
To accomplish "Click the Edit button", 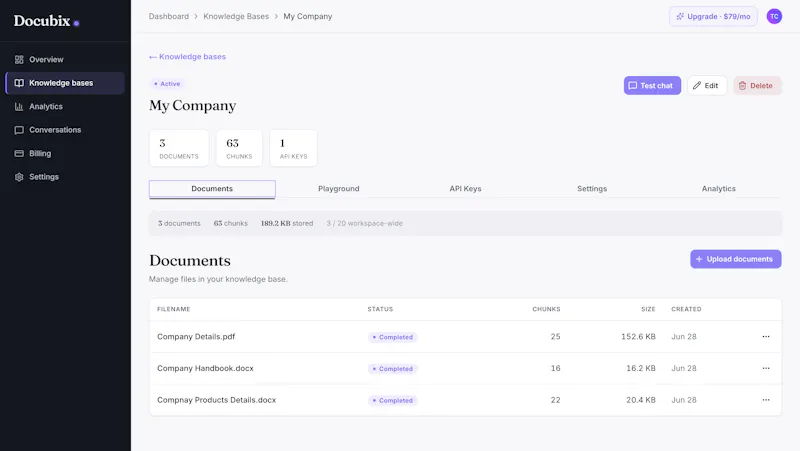I will (707, 86).
